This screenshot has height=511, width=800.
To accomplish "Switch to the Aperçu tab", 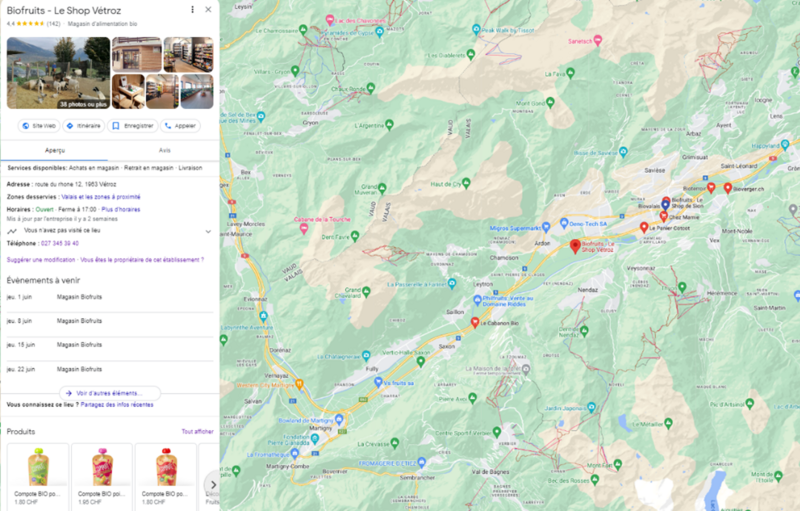I will point(55,150).
